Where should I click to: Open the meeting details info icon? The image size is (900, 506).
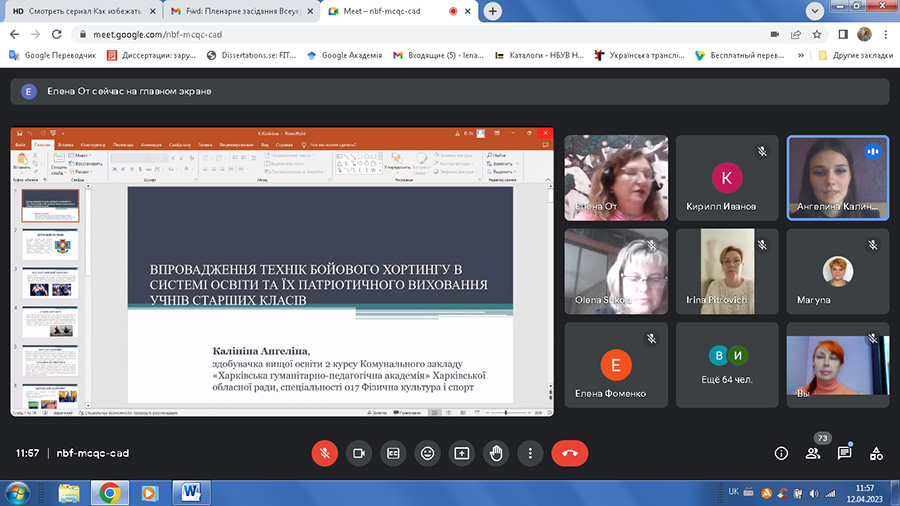tap(781, 453)
